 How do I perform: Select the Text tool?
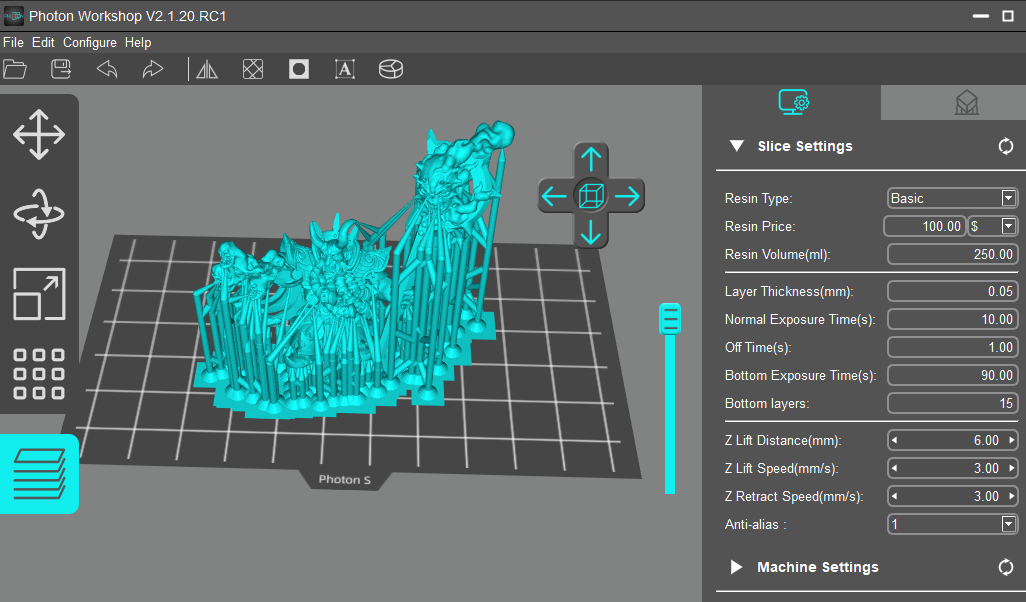[344, 69]
